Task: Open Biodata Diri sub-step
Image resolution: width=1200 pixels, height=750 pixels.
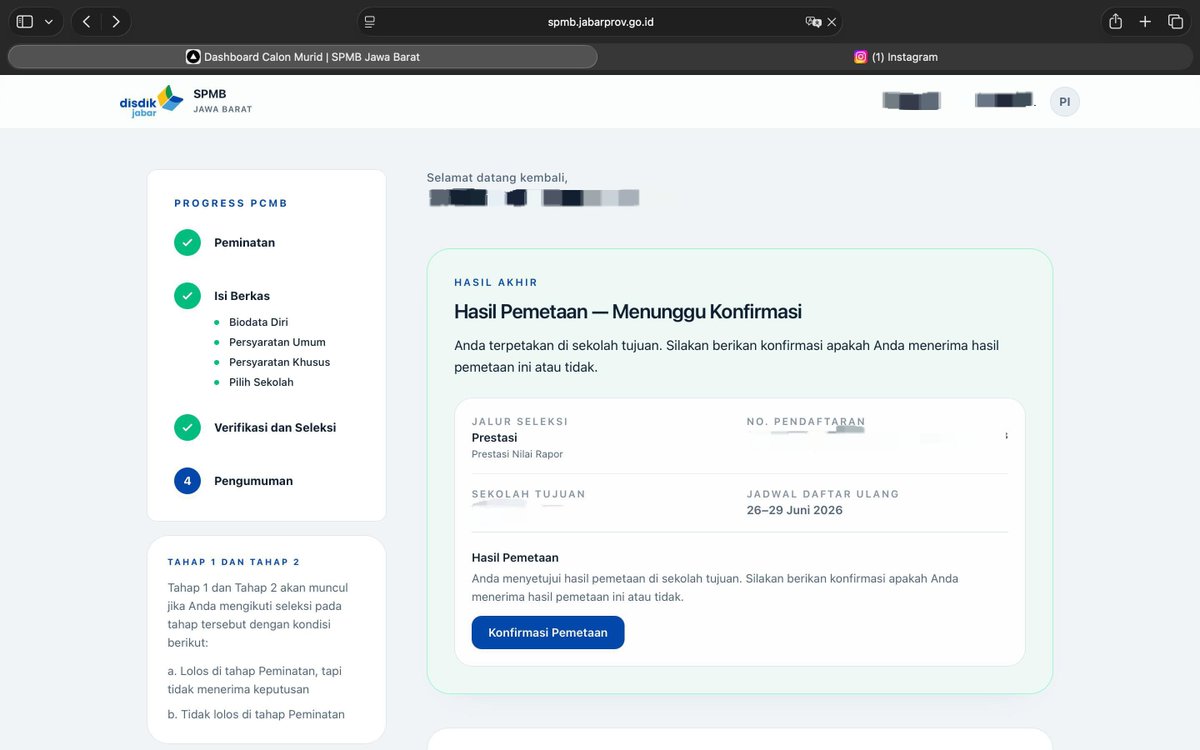Action: tap(258, 322)
